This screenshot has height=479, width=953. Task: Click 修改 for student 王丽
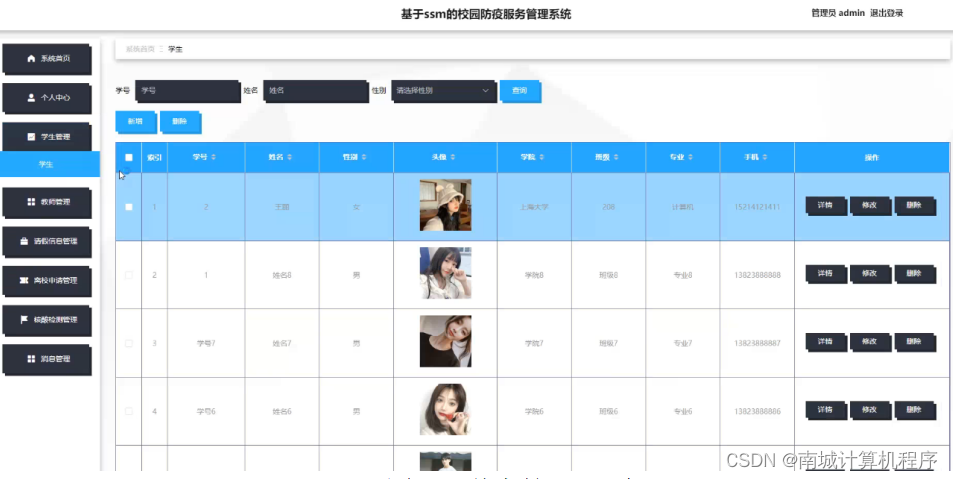coord(870,205)
